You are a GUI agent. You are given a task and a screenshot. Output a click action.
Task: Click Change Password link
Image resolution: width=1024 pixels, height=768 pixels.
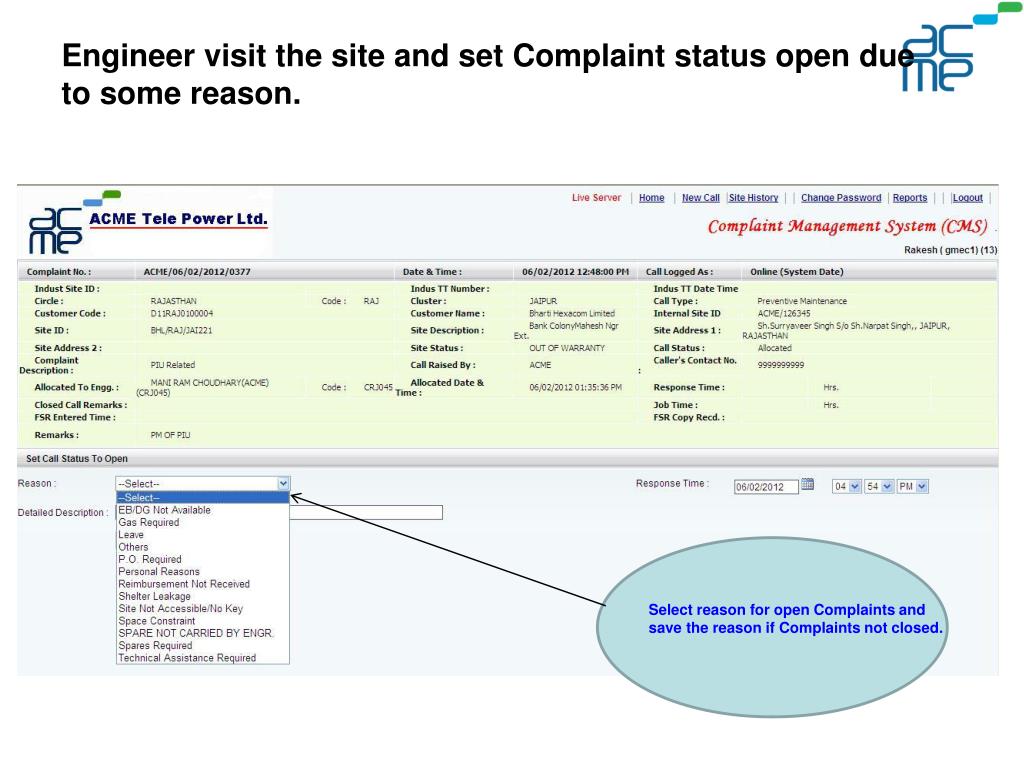coord(840,198)
